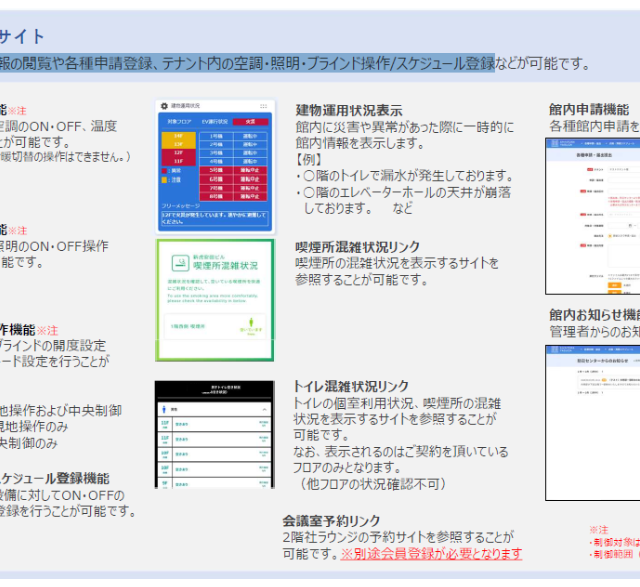This screenshot has height=587, width=640.
Task: Open the toilet congestion status screenshot
Action: (214, 434)
